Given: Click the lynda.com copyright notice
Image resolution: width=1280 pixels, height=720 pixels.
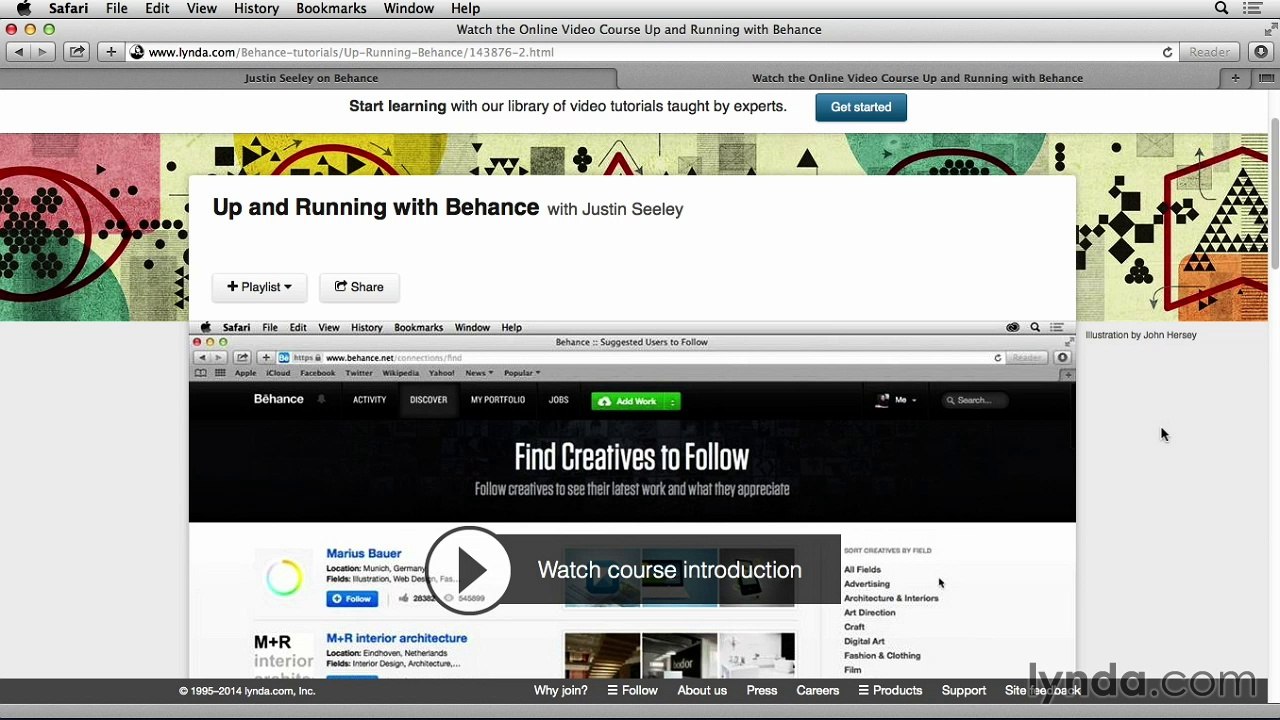Looking at the screenshot, I should (247, 691).
